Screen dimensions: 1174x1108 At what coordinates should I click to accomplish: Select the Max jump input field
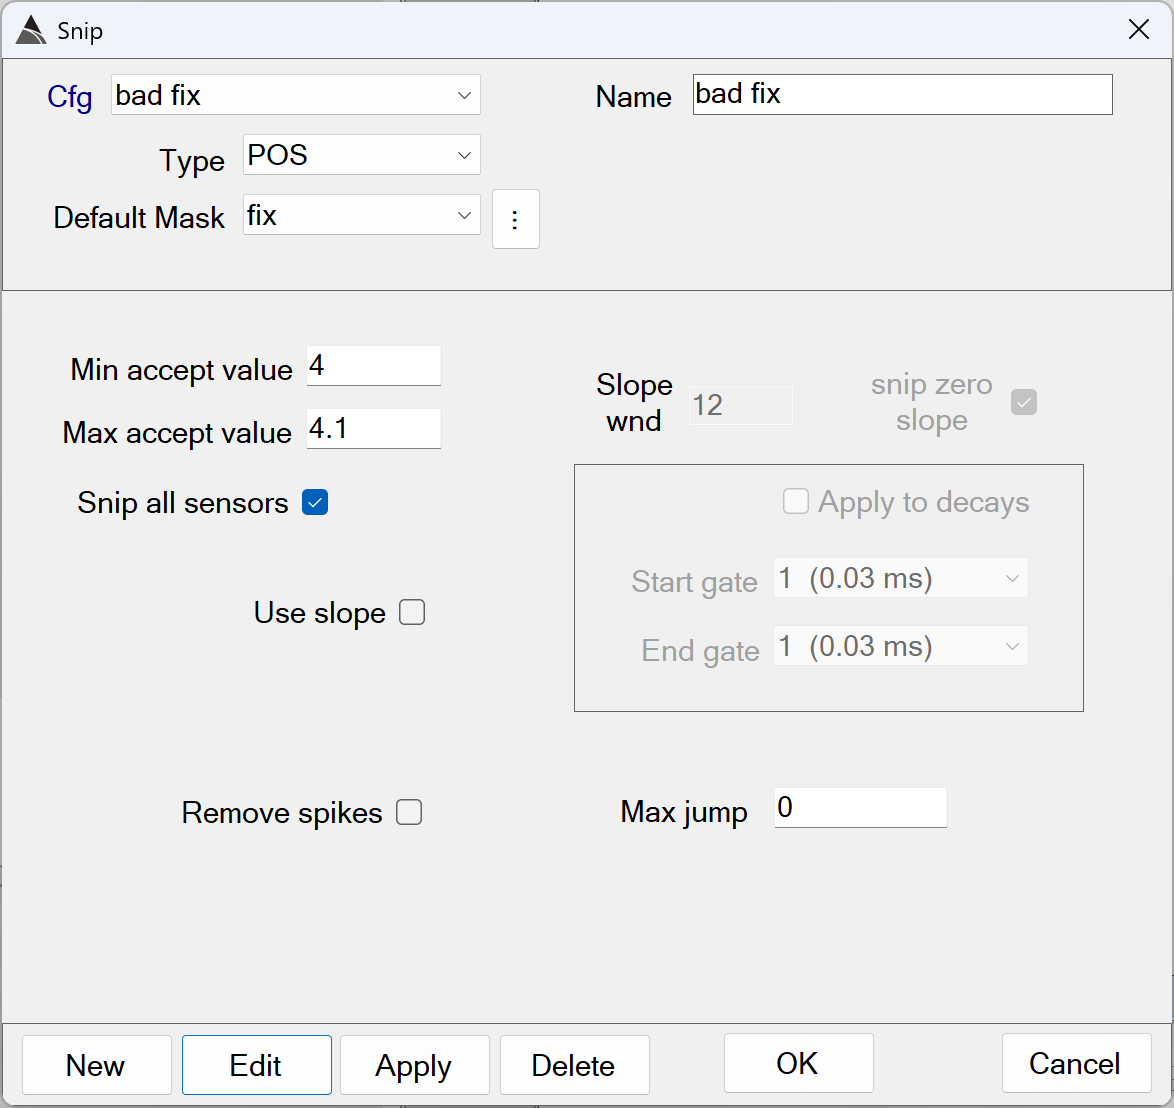tap(860, 808)
